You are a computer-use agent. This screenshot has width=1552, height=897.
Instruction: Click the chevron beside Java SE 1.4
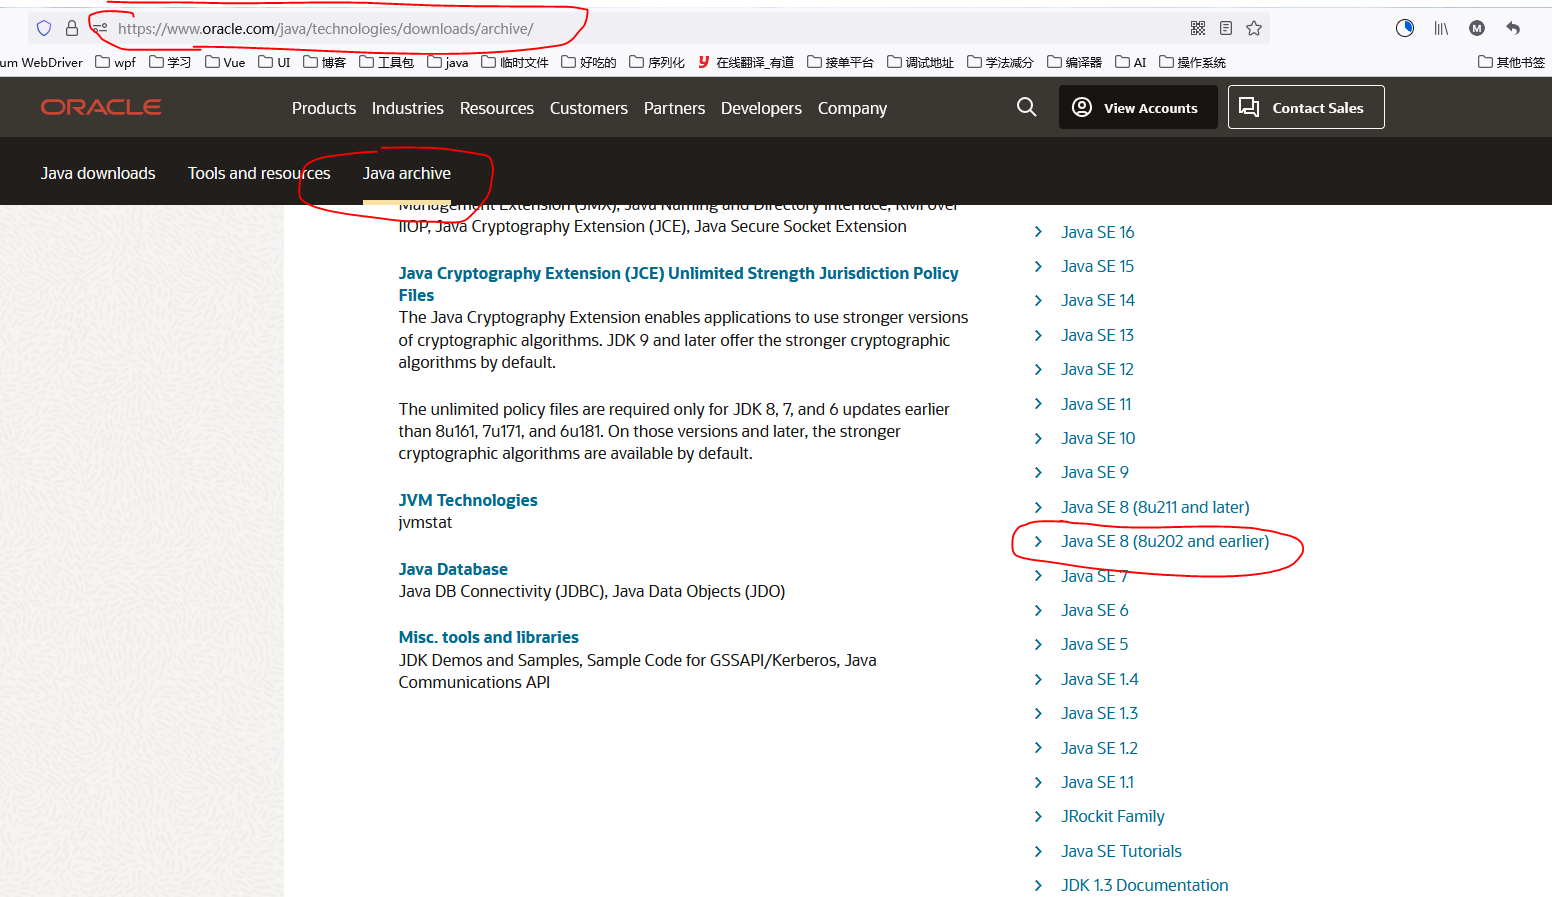[x=1038, y=679]
